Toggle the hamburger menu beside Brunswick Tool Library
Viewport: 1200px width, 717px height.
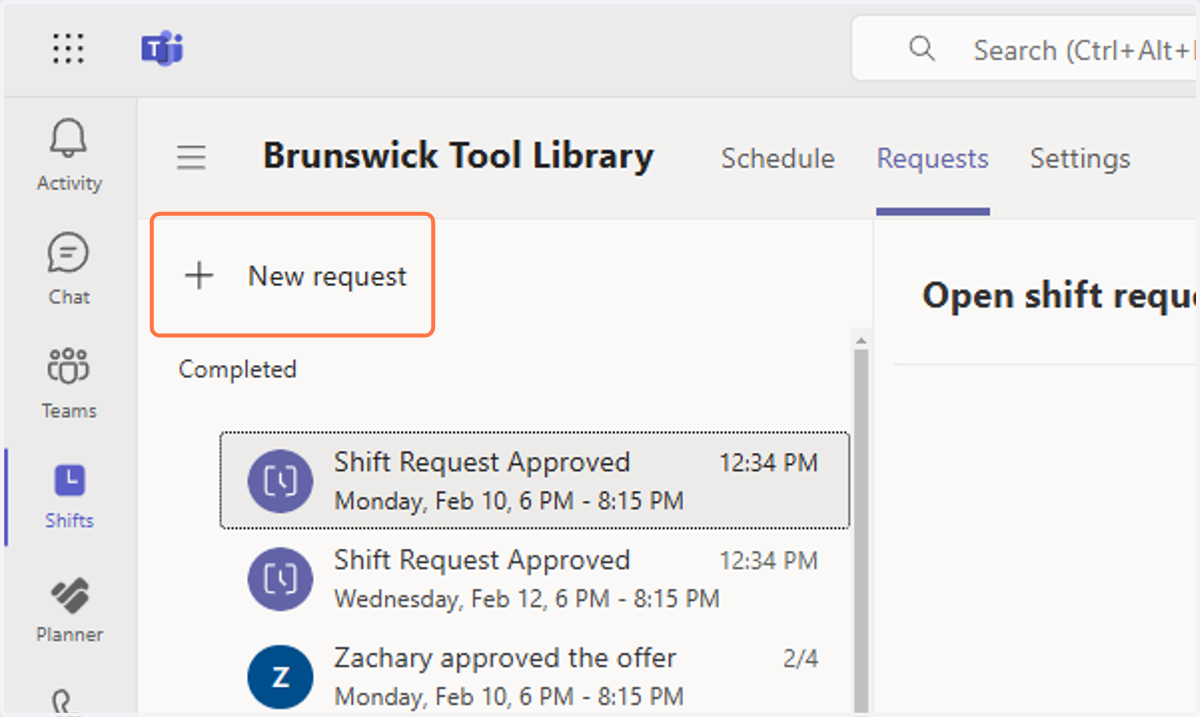(191, 157)
